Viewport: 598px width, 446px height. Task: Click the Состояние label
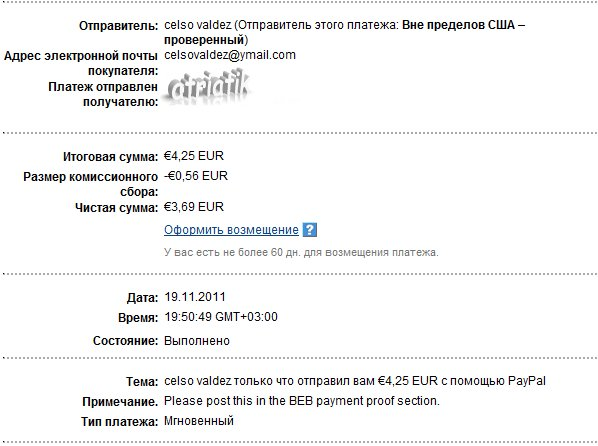click(125, 341)
